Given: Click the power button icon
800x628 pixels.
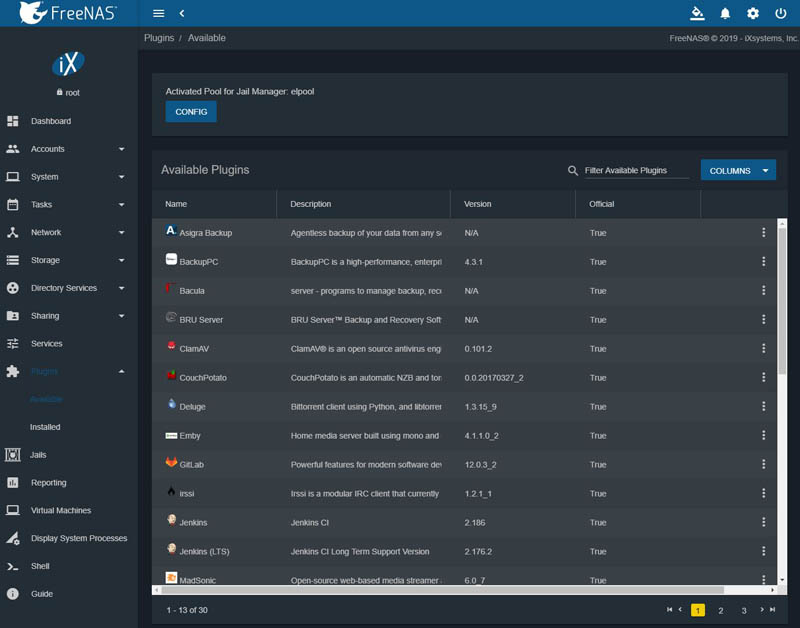Looking at the screenshot, I should [780, 13].
